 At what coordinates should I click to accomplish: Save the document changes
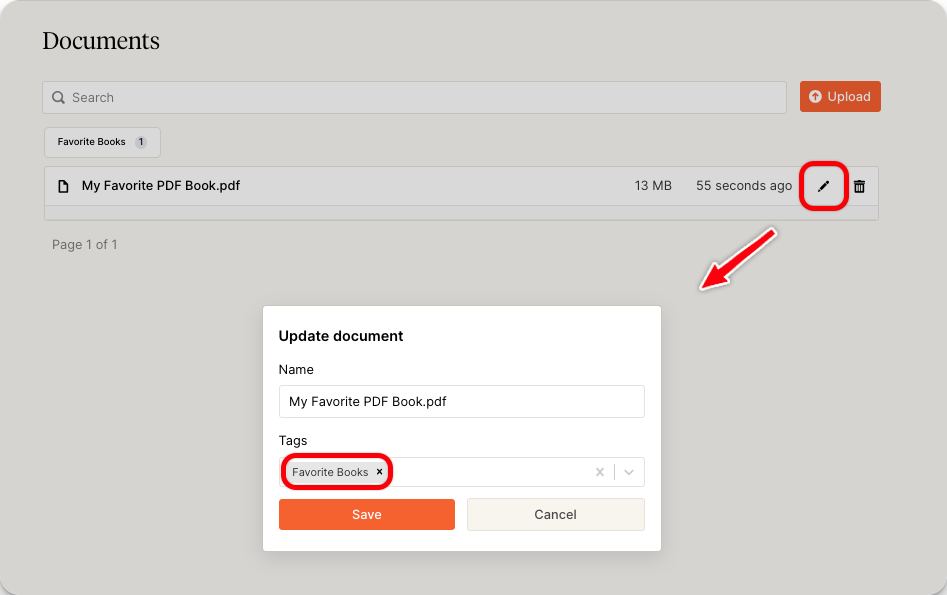(366, 514)
